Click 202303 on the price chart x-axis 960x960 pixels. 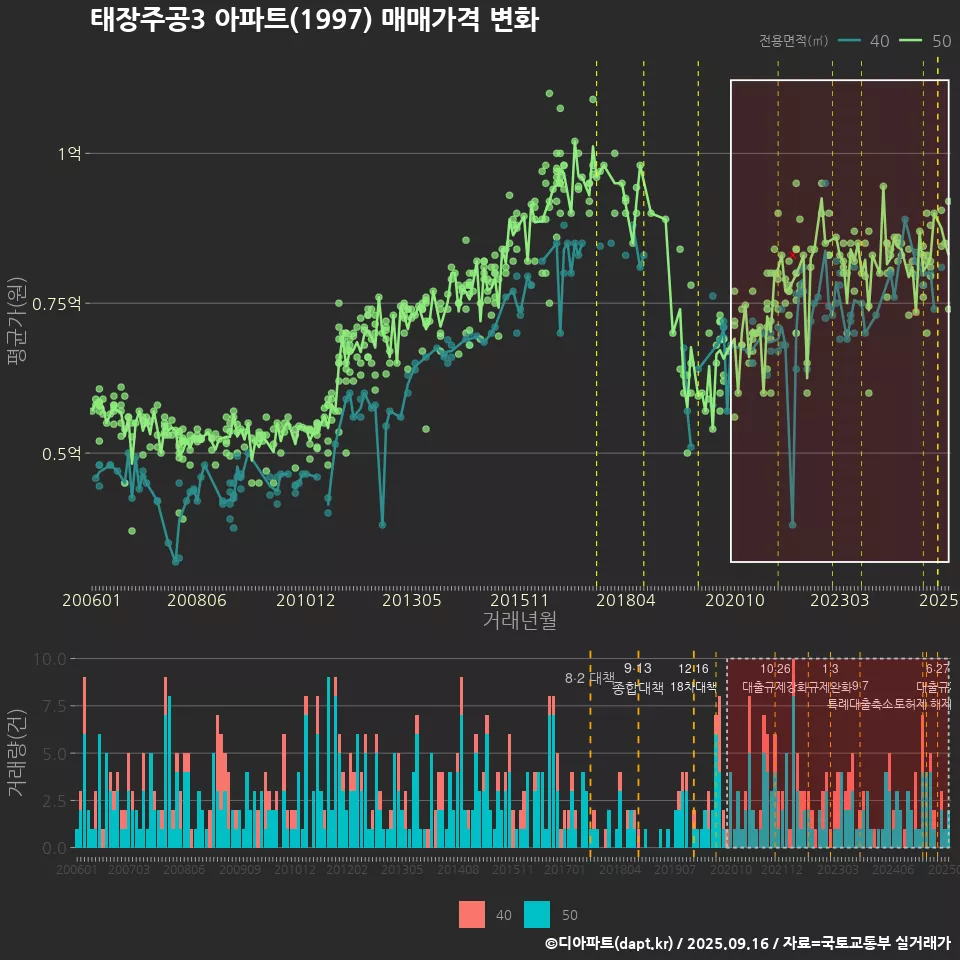pyautogui.click(x=839, y=600)
